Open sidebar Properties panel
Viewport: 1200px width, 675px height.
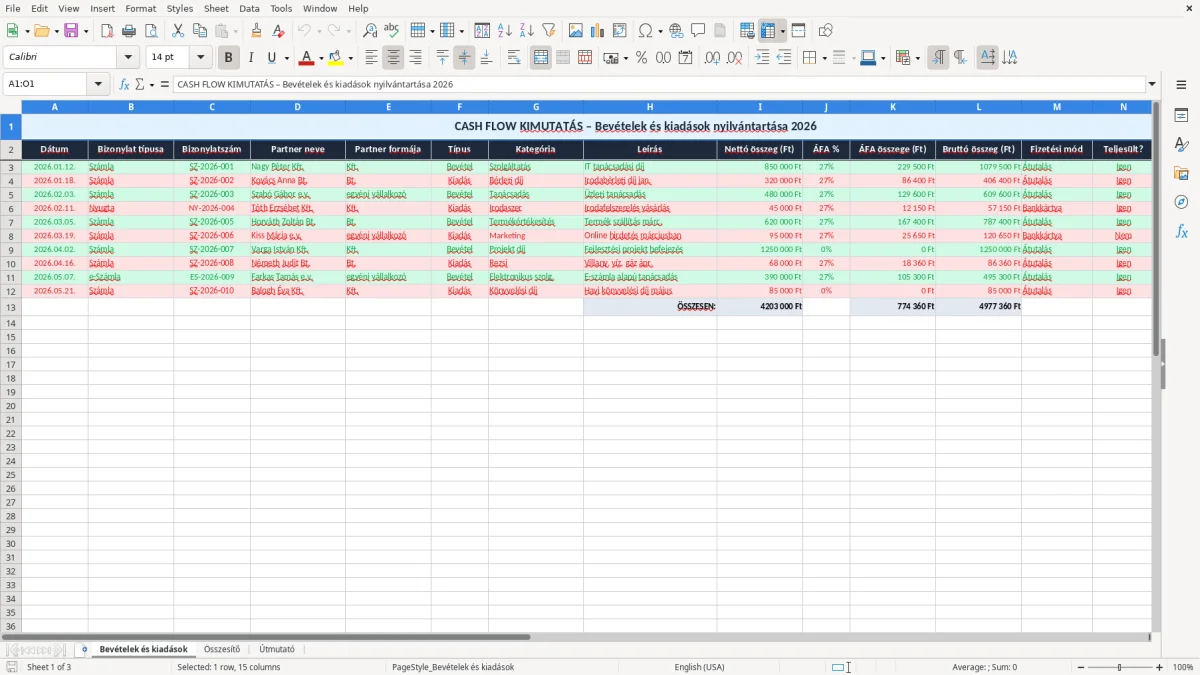[x=1181, y=116]
